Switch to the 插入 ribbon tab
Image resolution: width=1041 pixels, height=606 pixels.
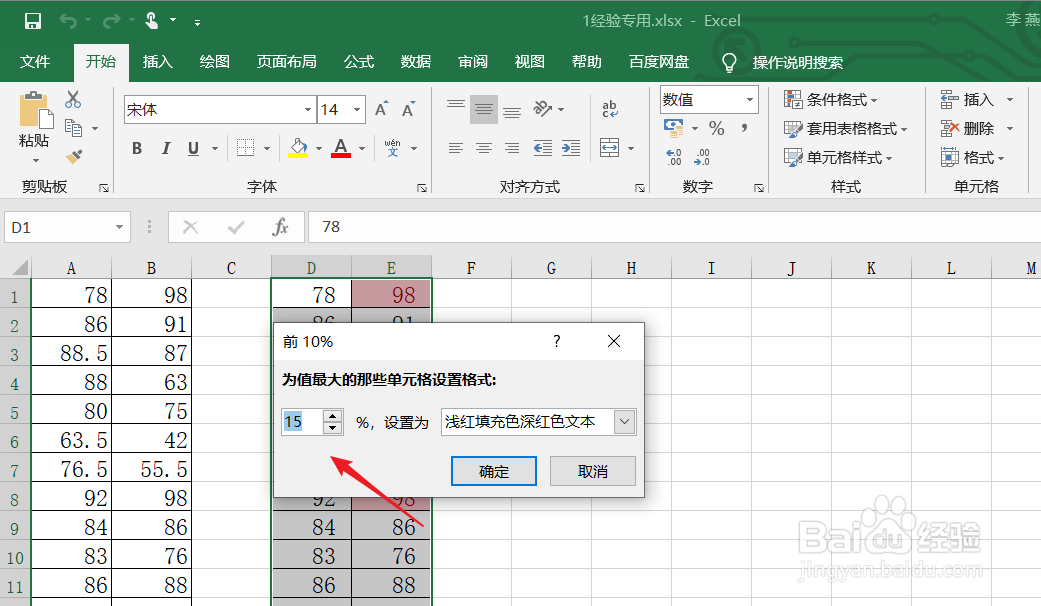pyautogui.click(x=157, y=62)
